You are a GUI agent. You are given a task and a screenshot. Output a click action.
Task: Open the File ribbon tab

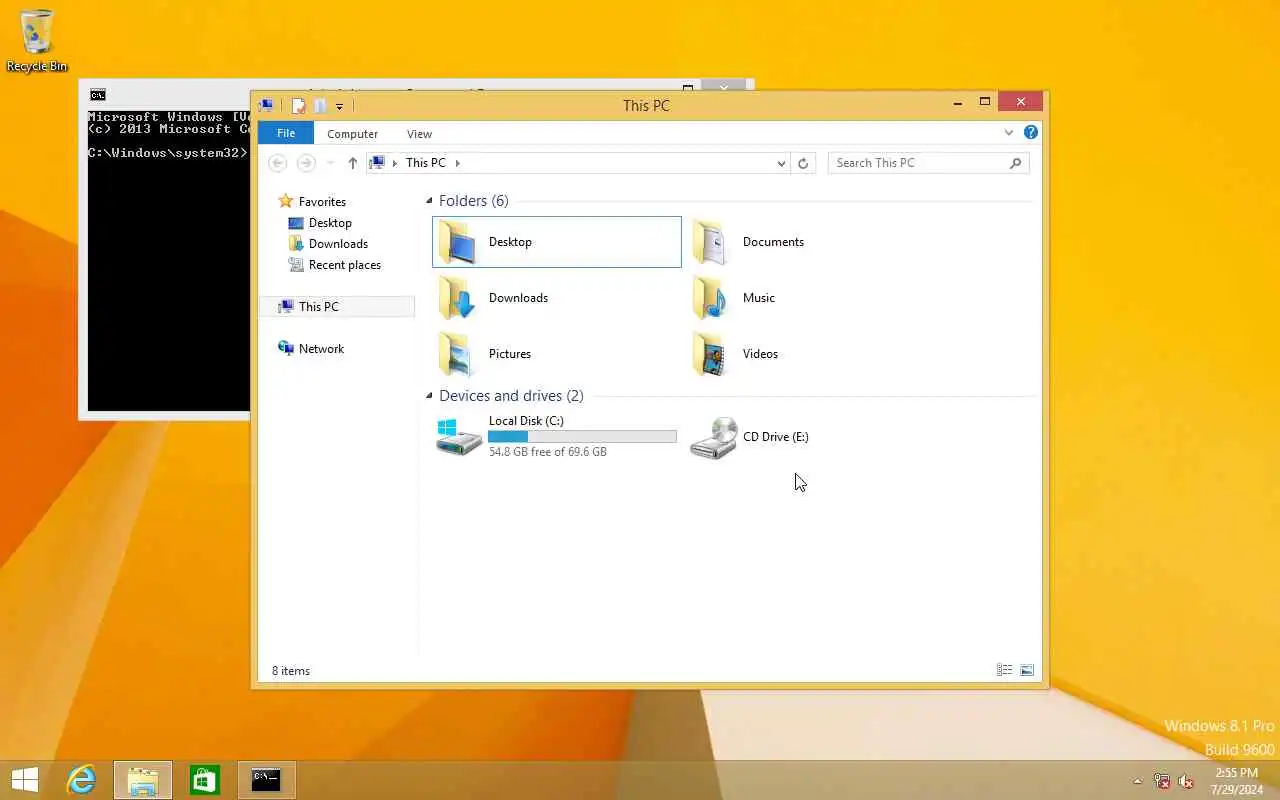286,133
